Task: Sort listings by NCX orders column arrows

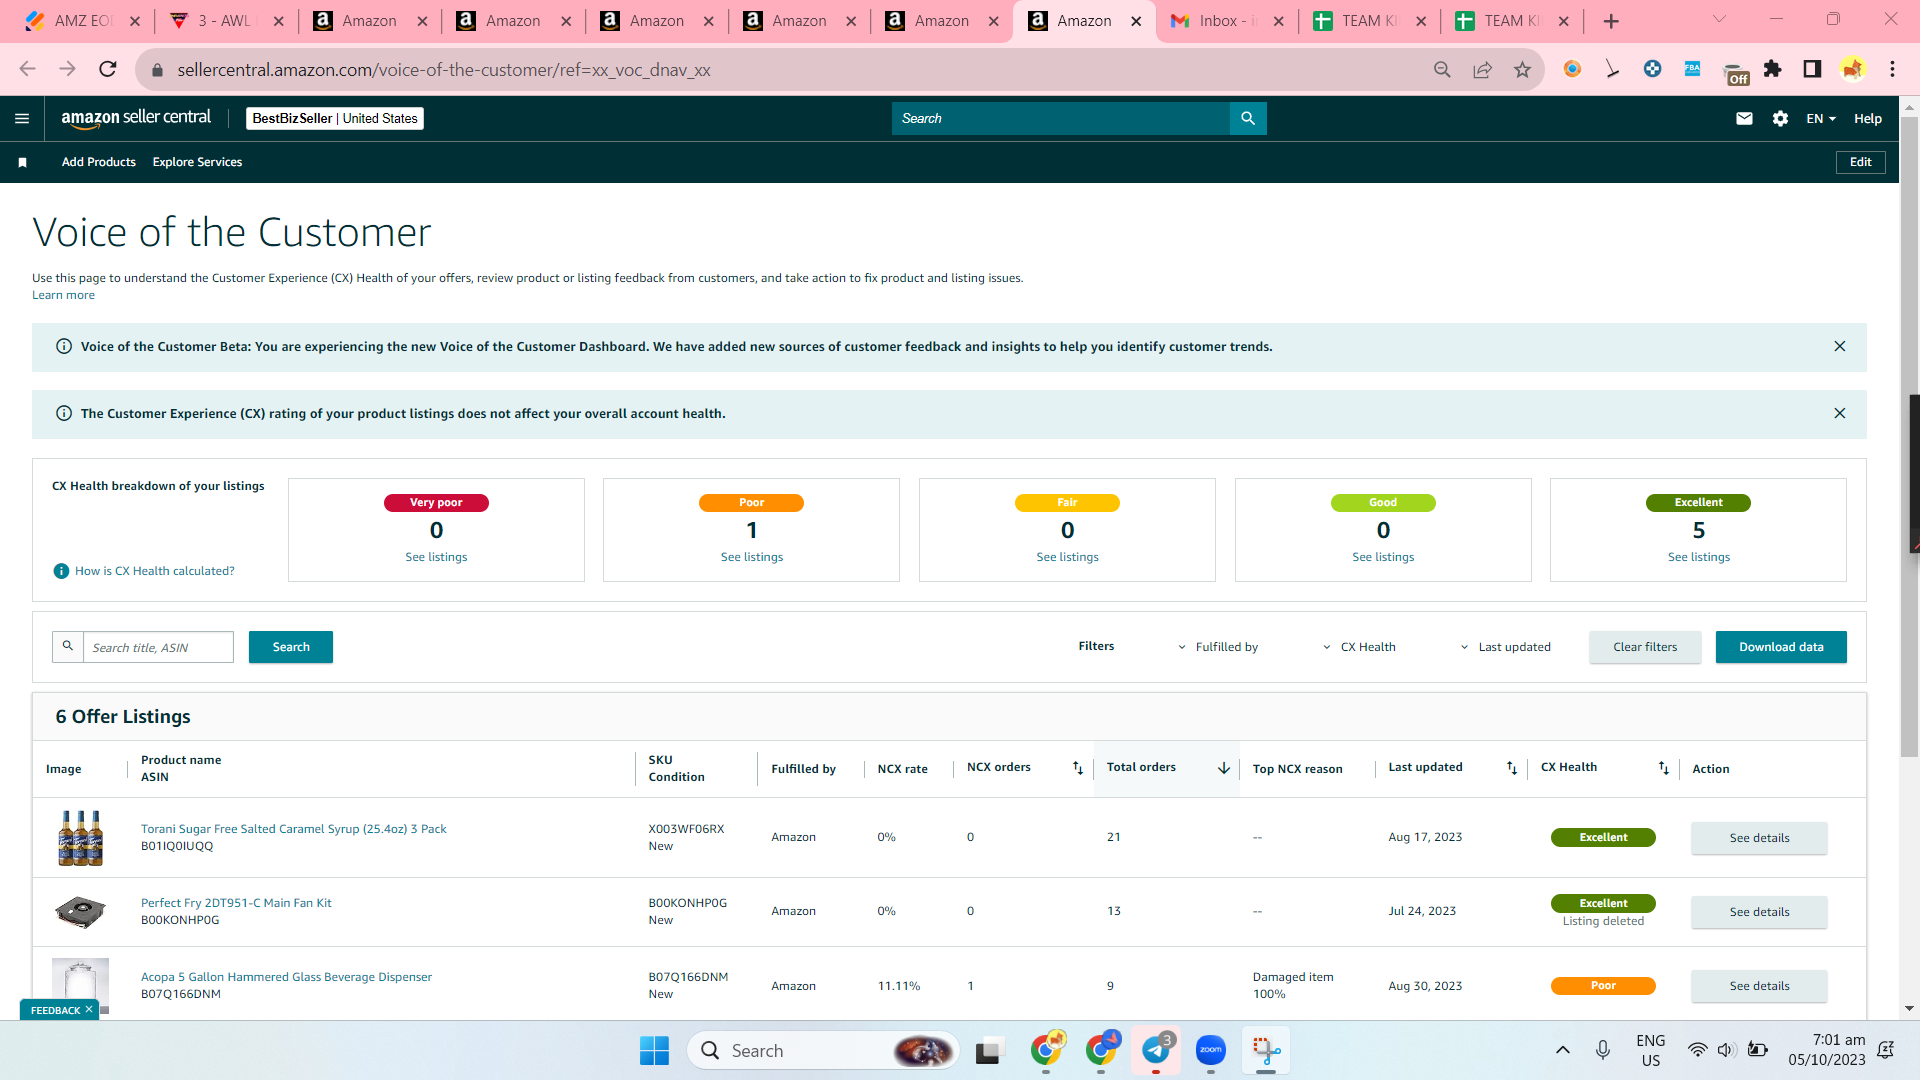Action: point(1078,768)
